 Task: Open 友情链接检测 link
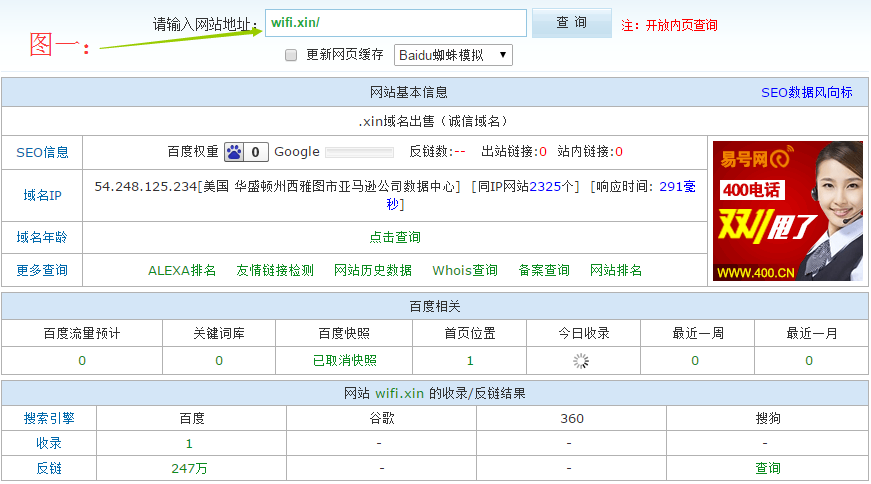click(275, 270)
